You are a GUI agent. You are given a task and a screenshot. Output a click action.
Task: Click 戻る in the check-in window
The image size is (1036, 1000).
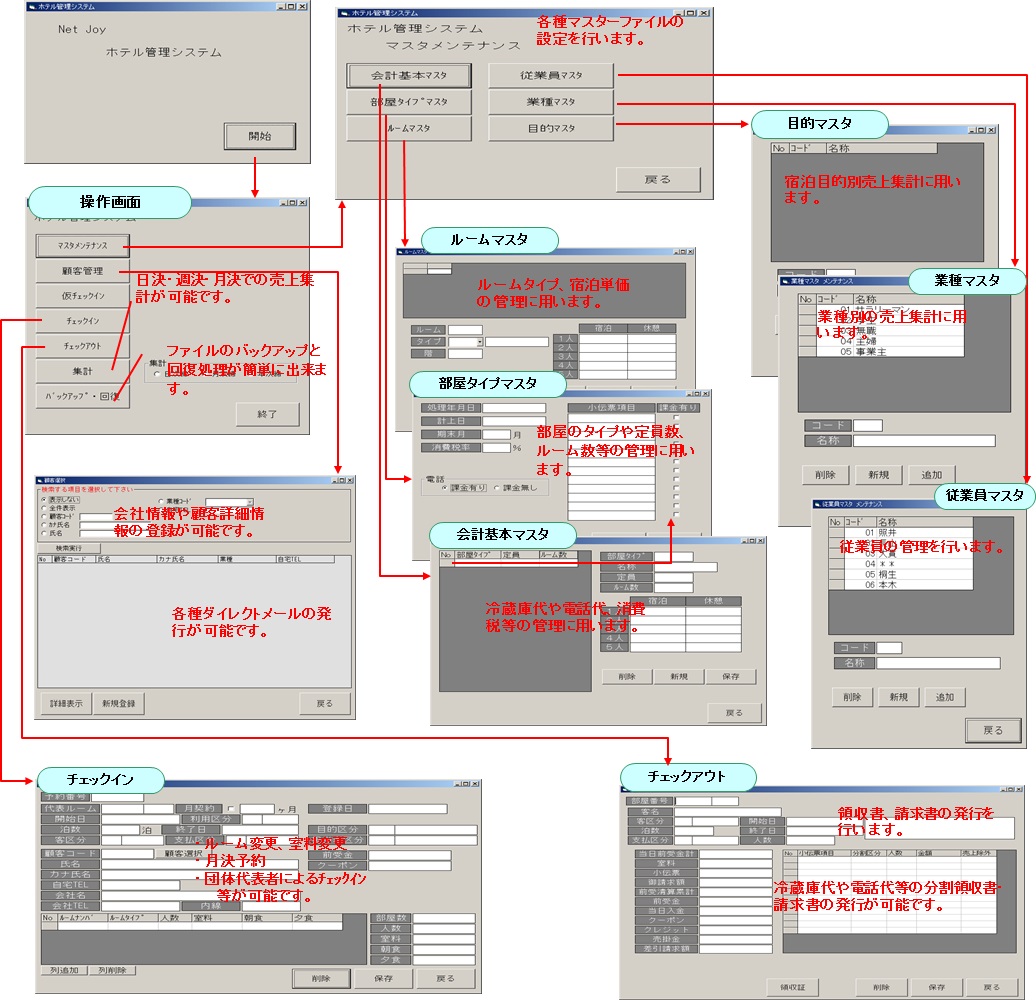point(445,978)
